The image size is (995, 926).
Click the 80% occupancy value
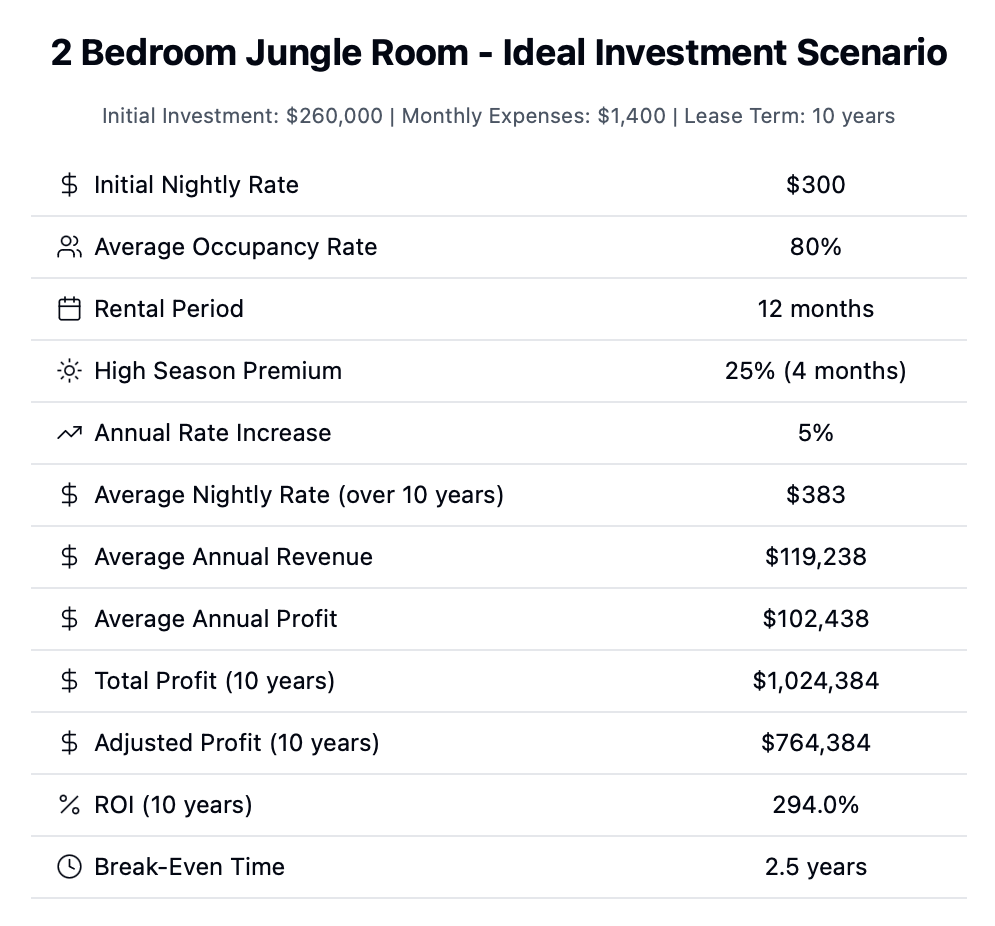tap(815, 247)
